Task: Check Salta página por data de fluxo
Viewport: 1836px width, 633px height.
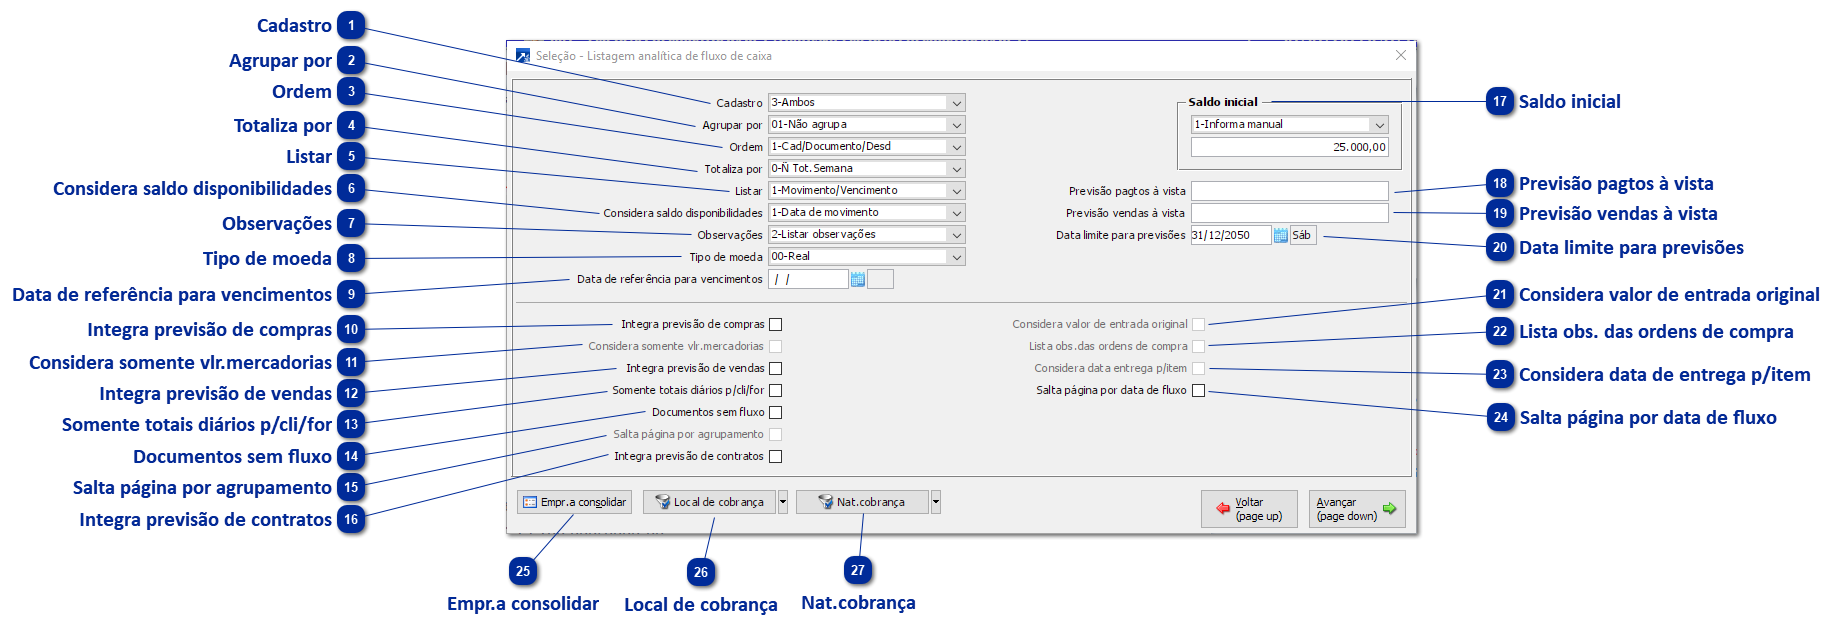Action: [x=1199, y=390]
